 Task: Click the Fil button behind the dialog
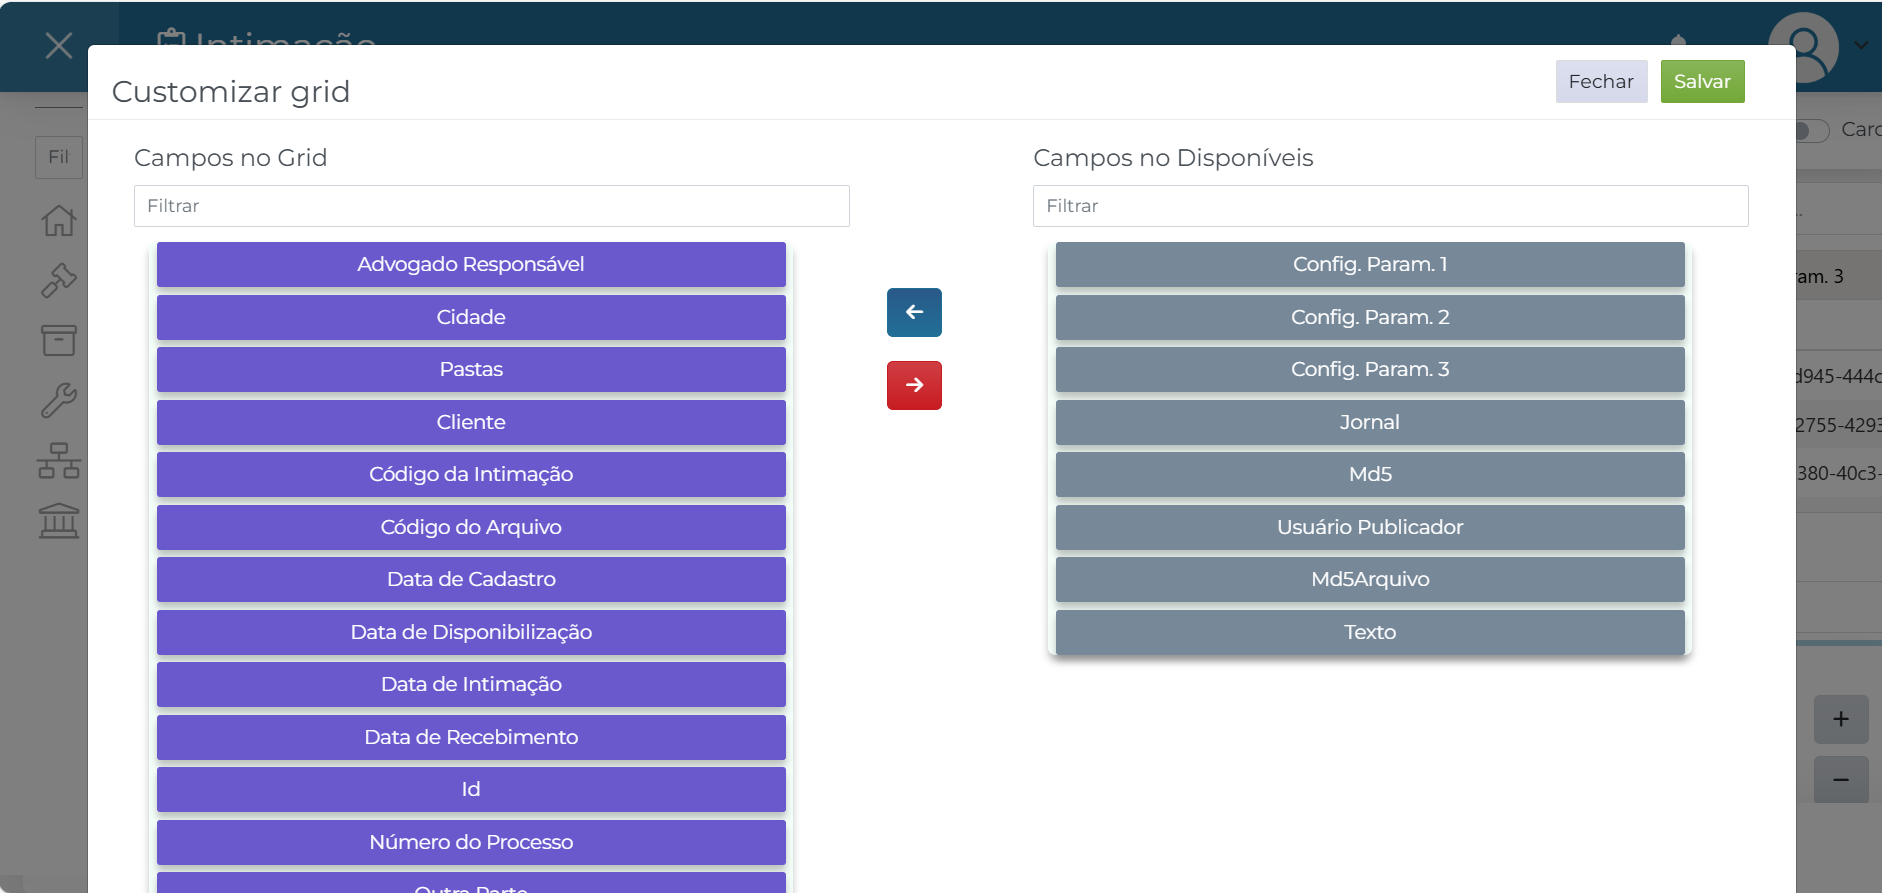click(60, 157)
